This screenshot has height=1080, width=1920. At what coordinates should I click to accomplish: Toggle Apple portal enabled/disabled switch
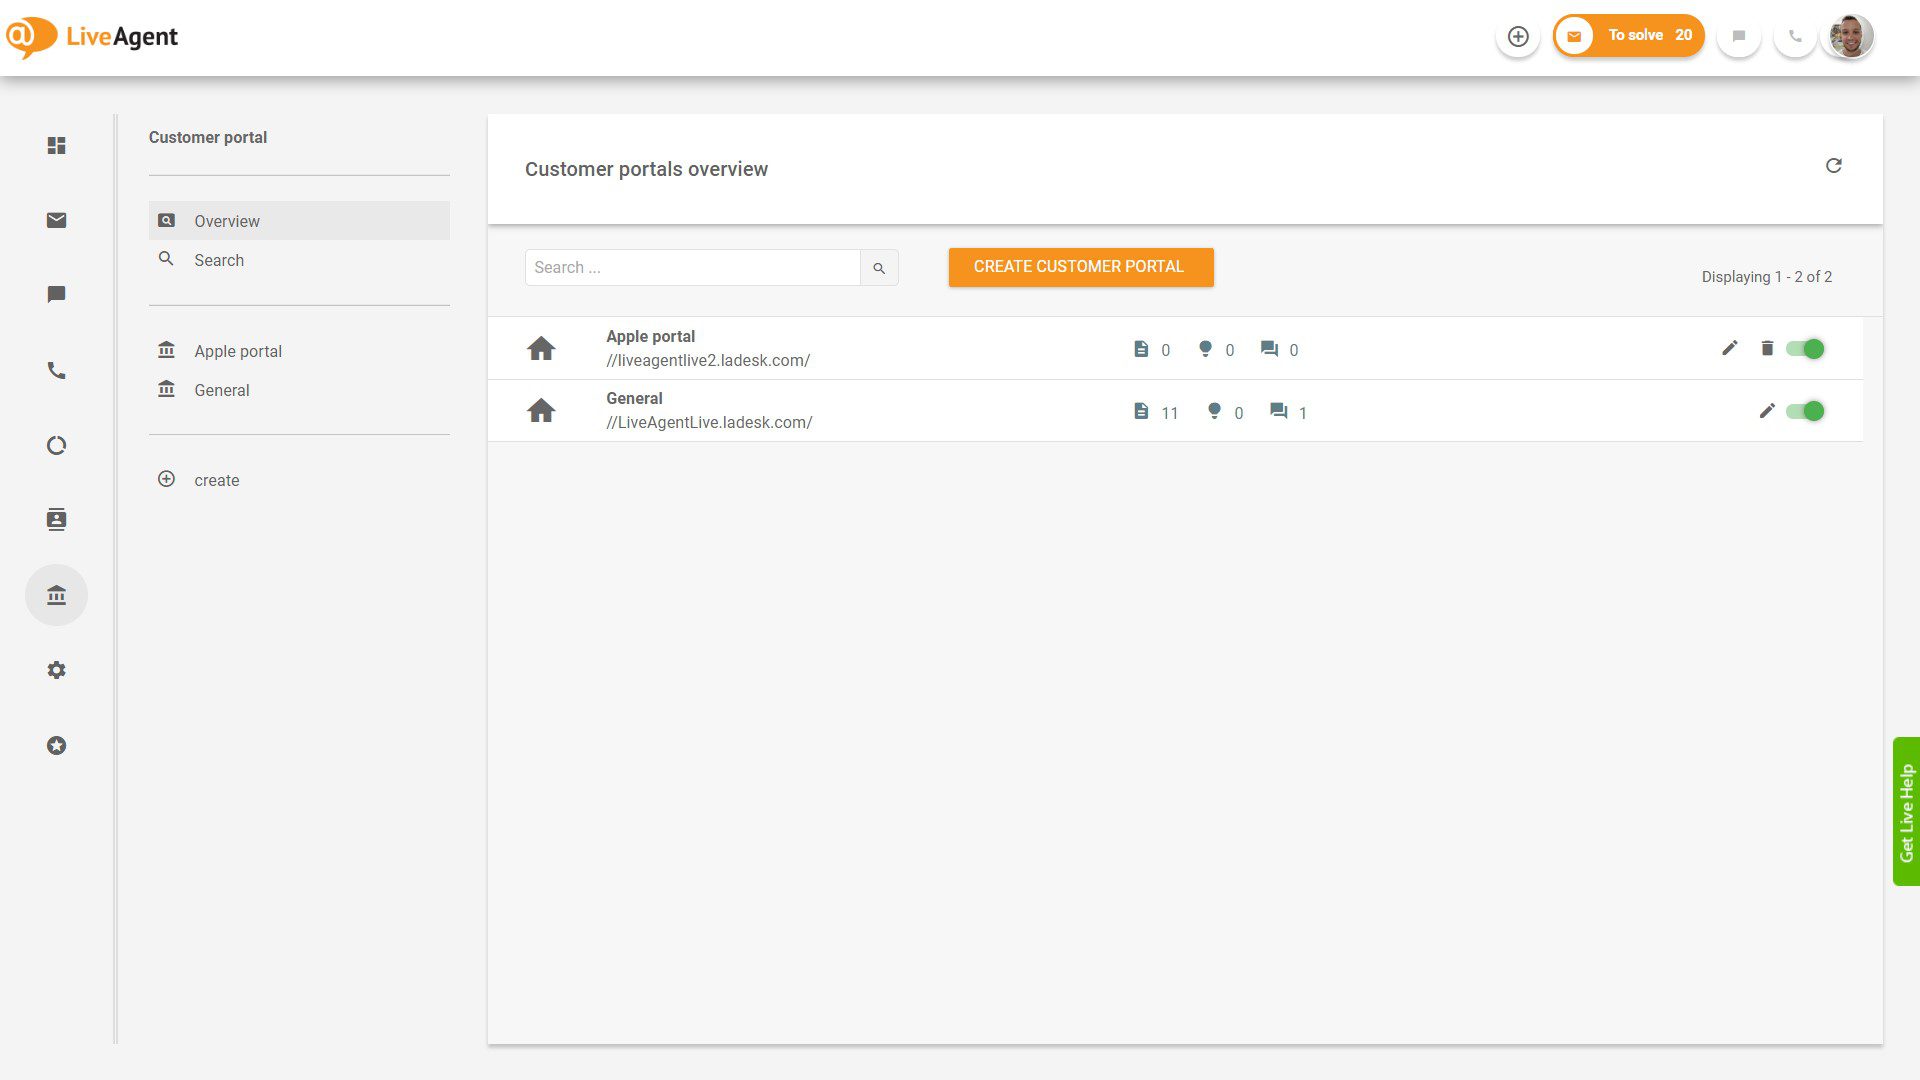(1807, 347)
